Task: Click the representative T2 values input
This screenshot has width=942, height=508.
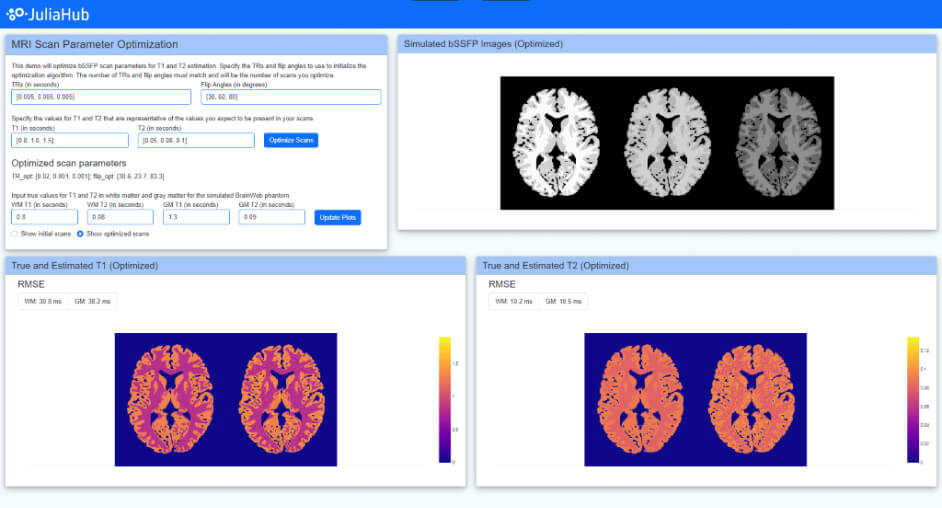Action: [197, 140]
